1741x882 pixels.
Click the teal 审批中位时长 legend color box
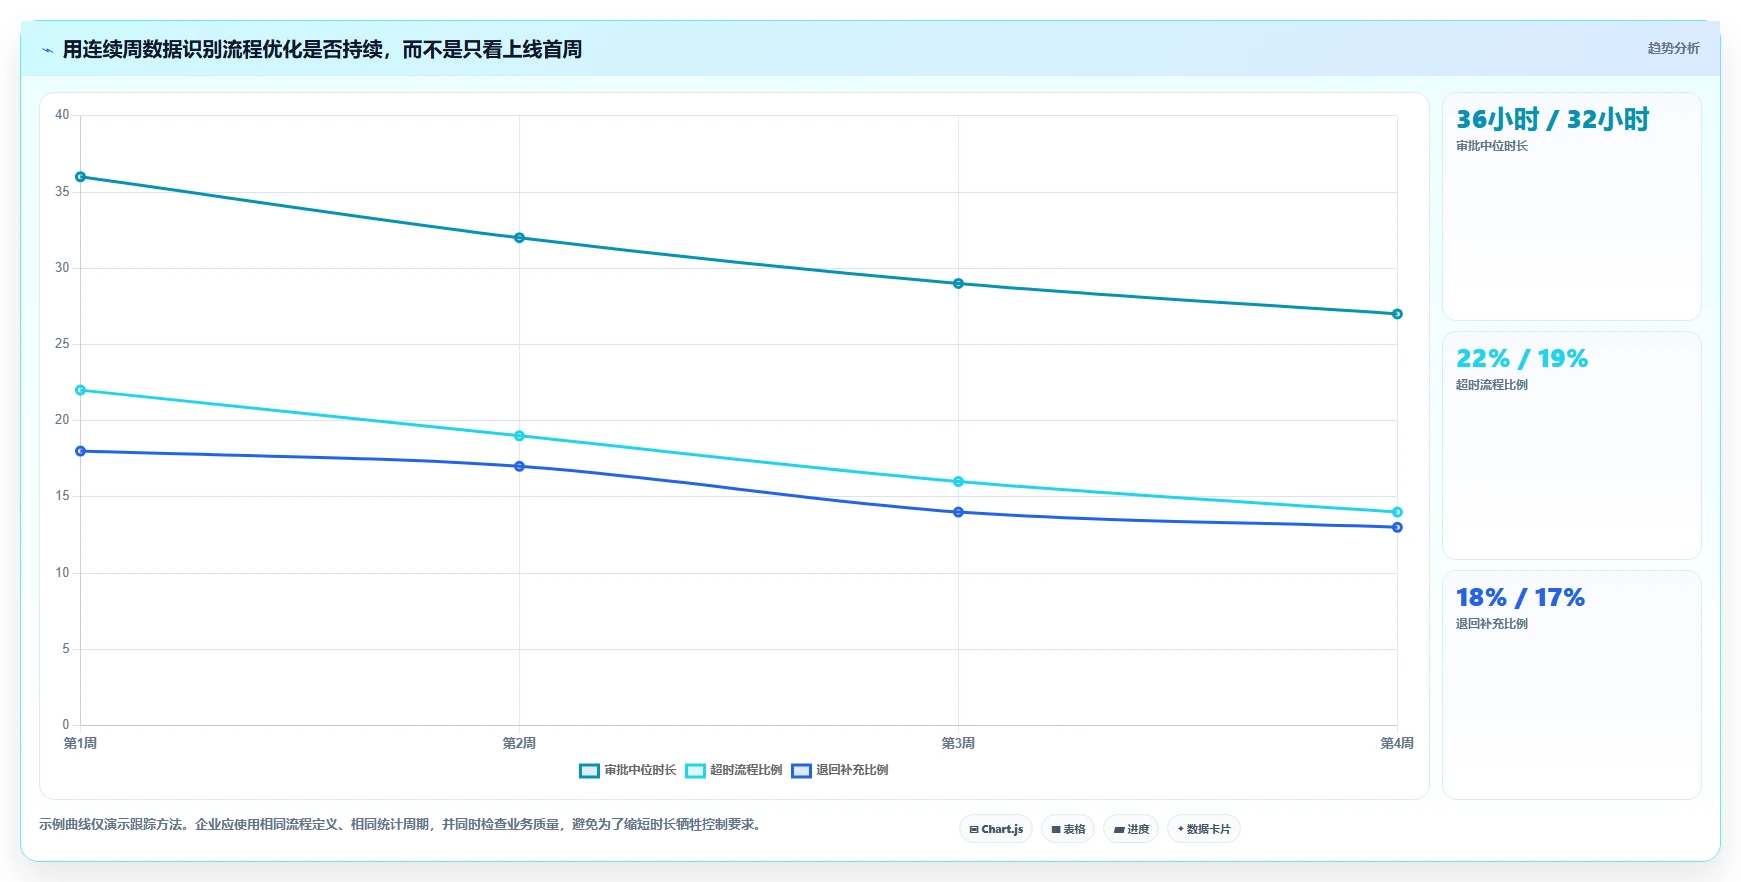[x=589, y=771]
